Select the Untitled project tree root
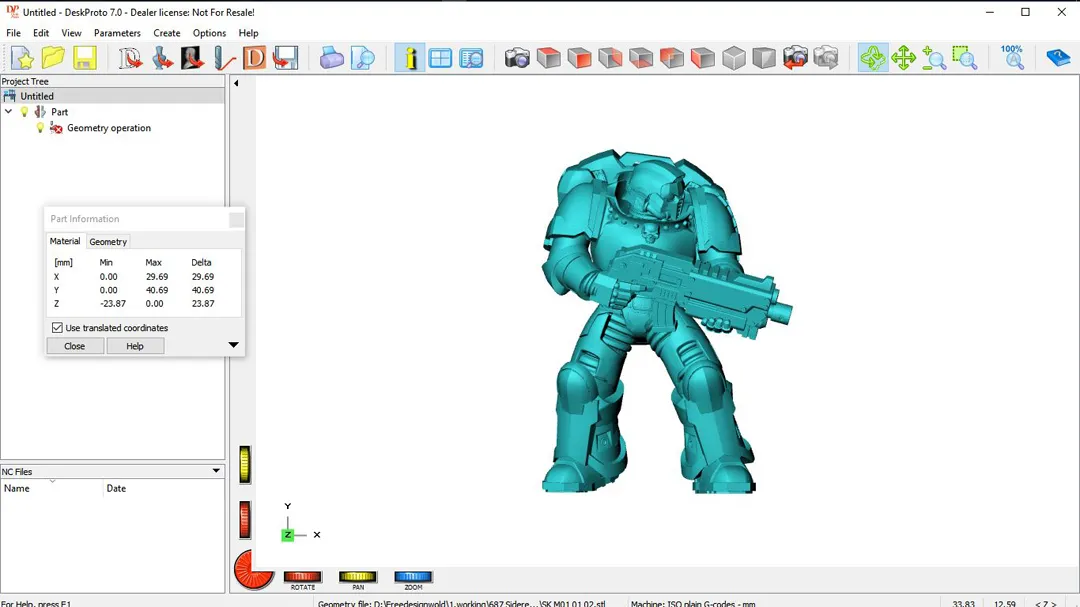Viewport: 1080px width, 607px height. (x=37, y=96)
